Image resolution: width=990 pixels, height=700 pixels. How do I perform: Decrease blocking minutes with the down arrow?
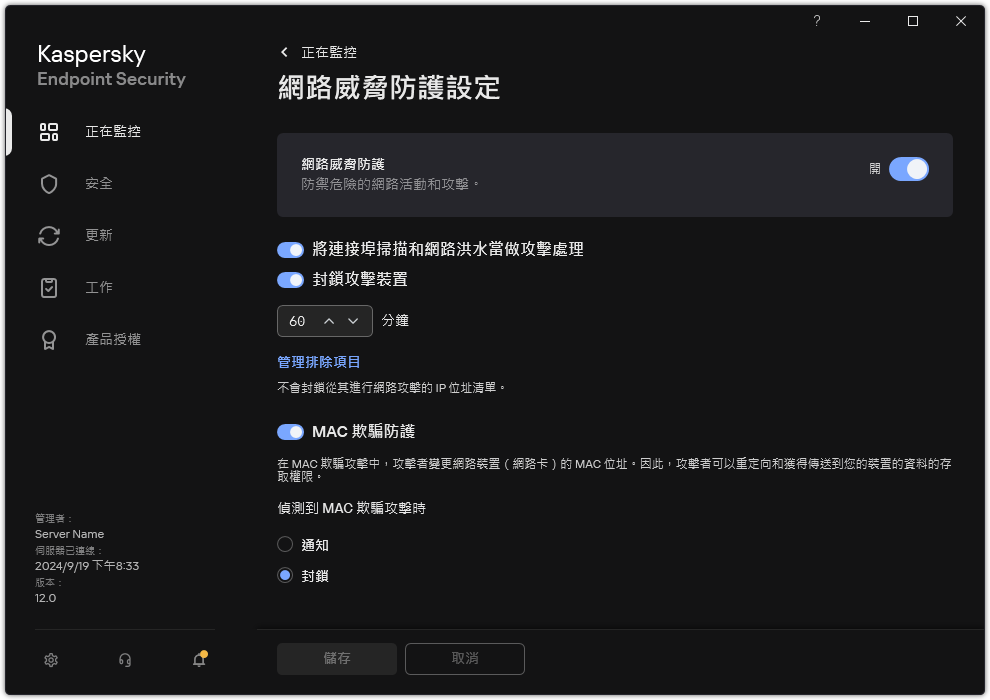click(353, 321)
